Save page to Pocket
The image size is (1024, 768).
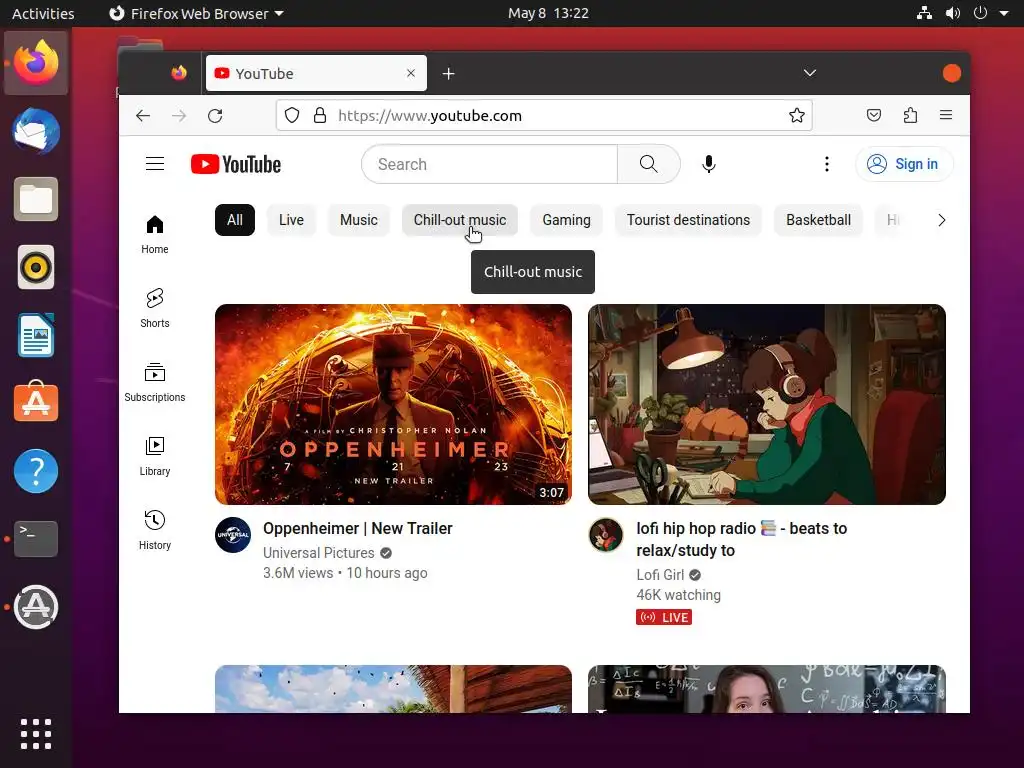pos(874,116)
